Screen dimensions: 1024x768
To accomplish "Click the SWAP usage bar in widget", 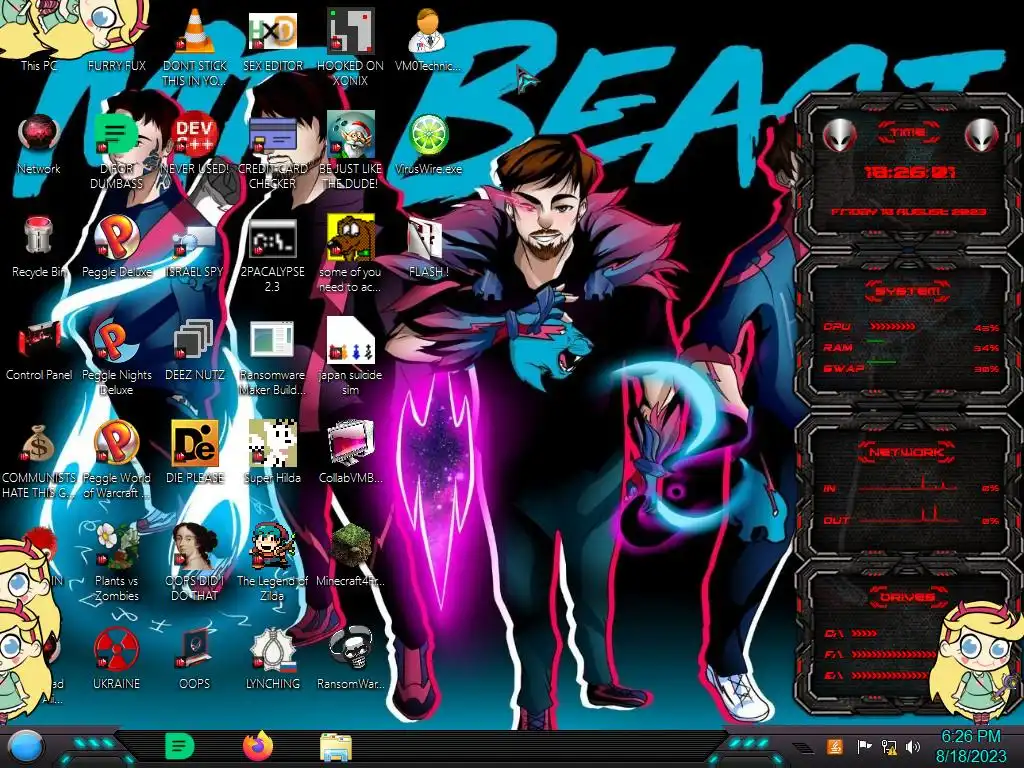I will pos(881,362).
